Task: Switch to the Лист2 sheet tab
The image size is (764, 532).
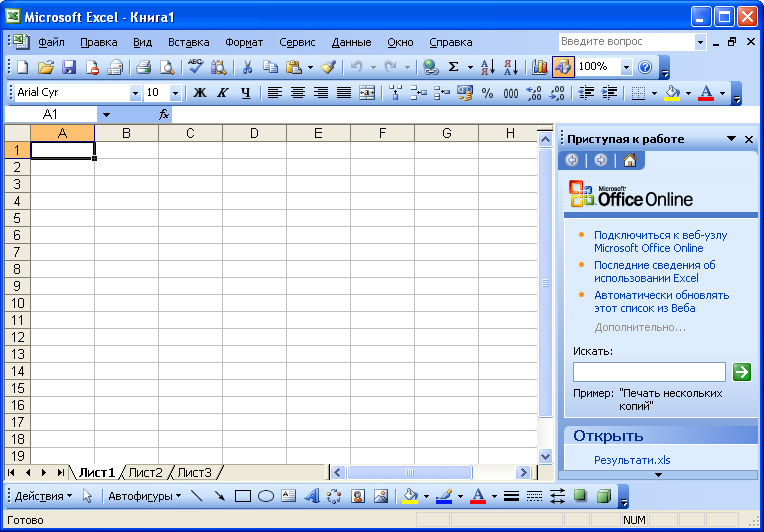Action: point(145,472)
